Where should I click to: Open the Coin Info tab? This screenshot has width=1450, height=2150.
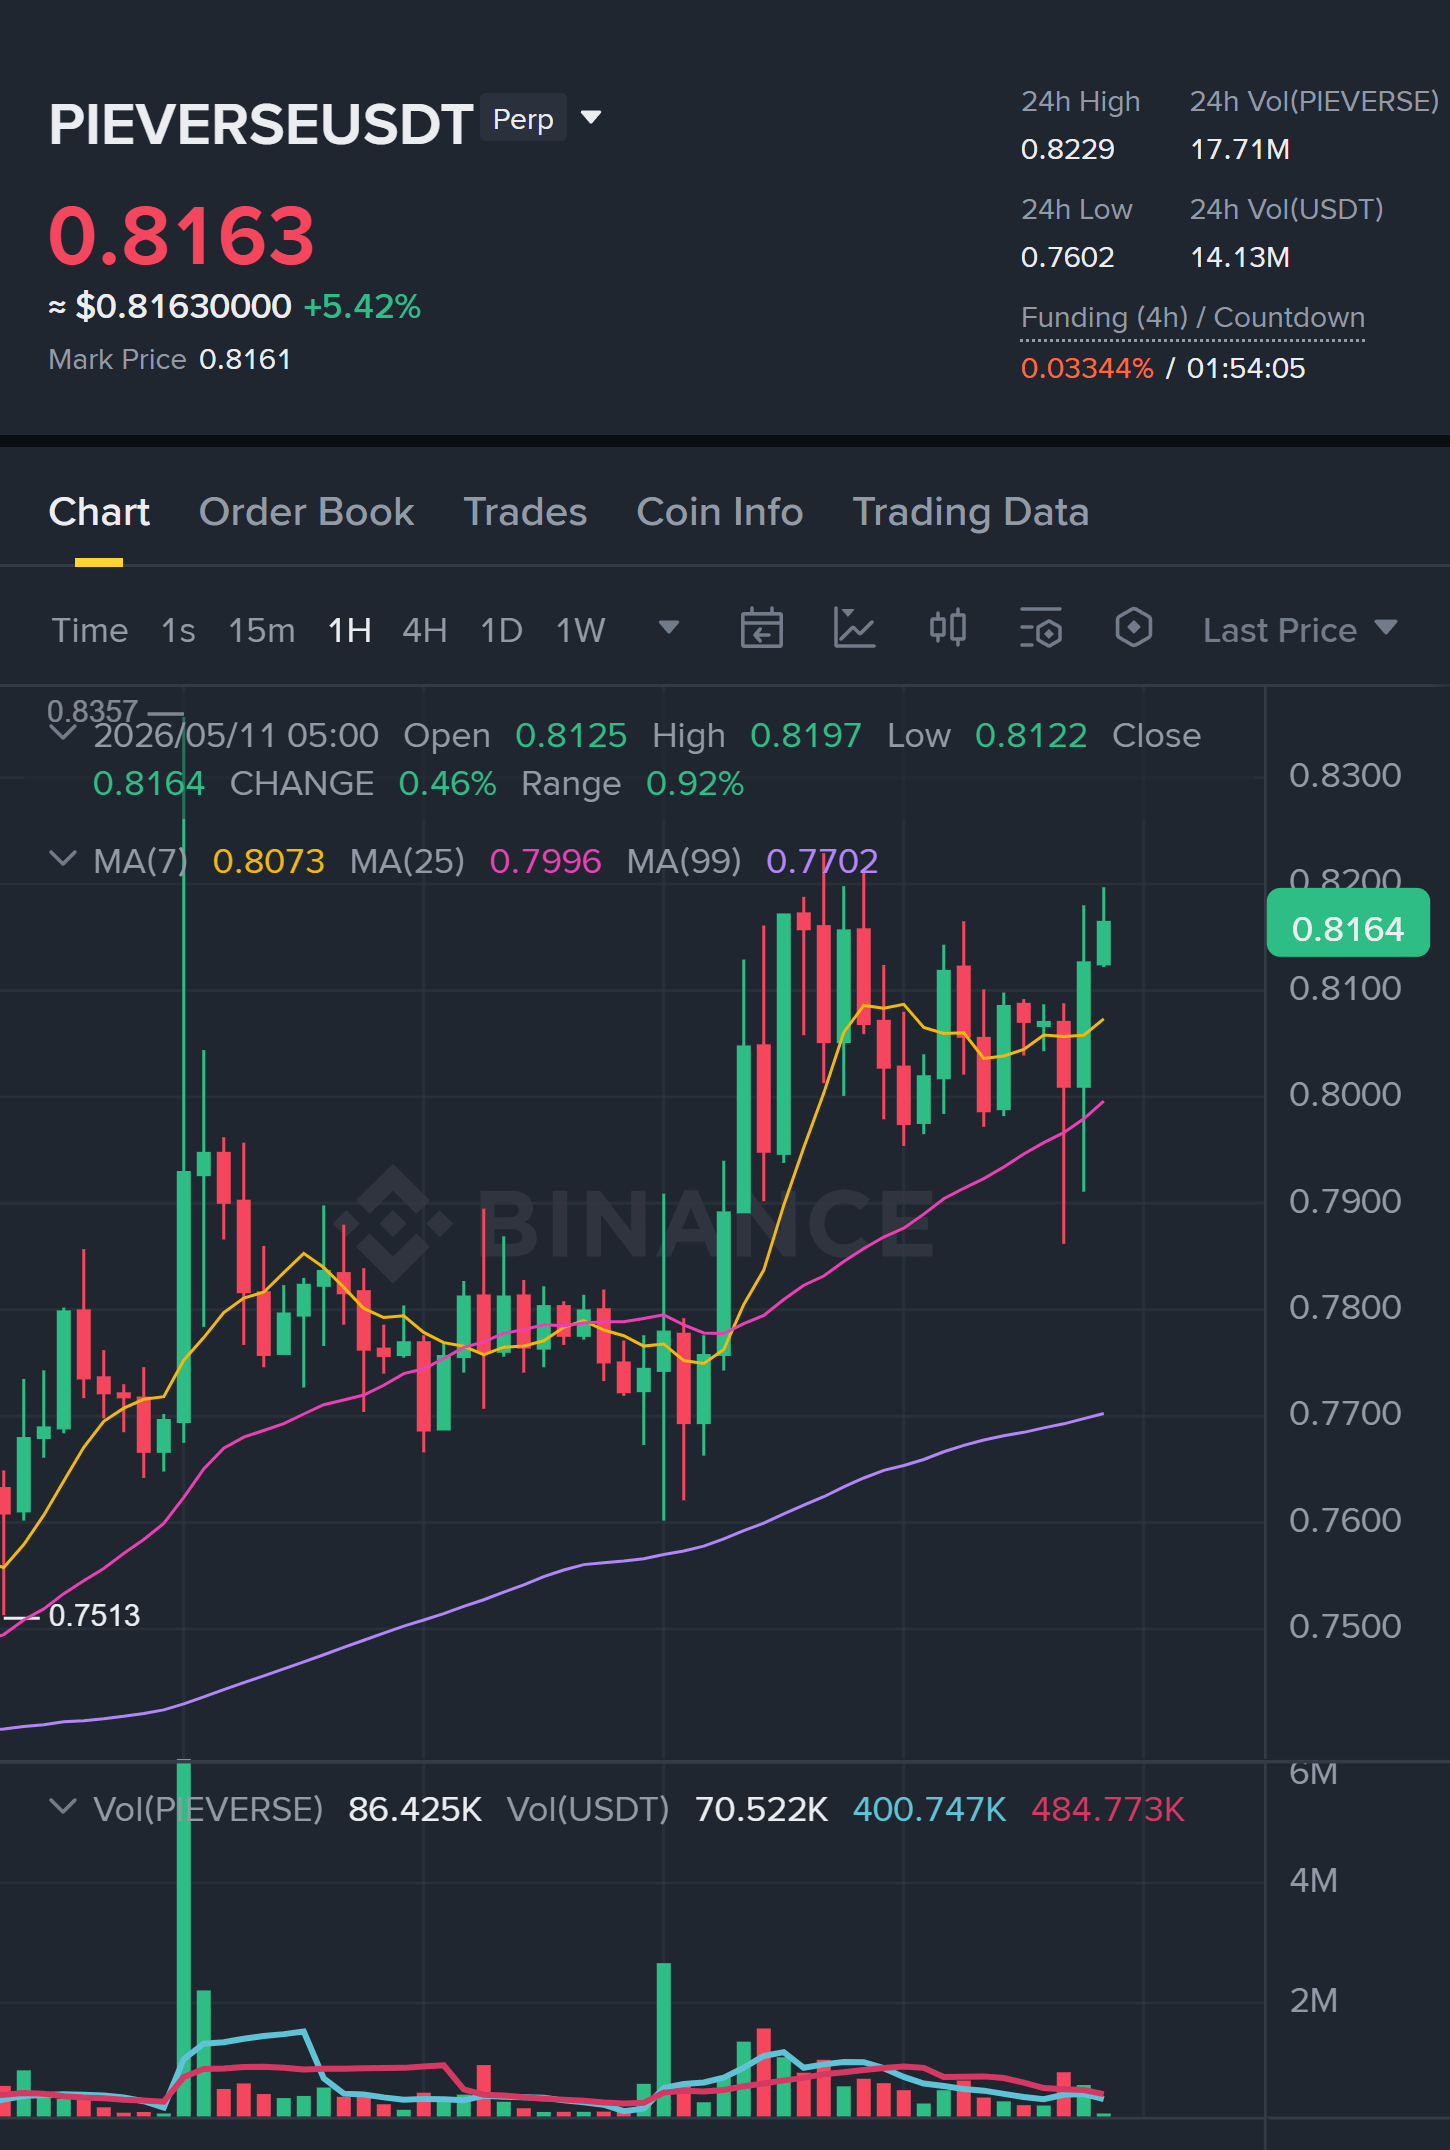pyautogui.click(x=720, y=512)
